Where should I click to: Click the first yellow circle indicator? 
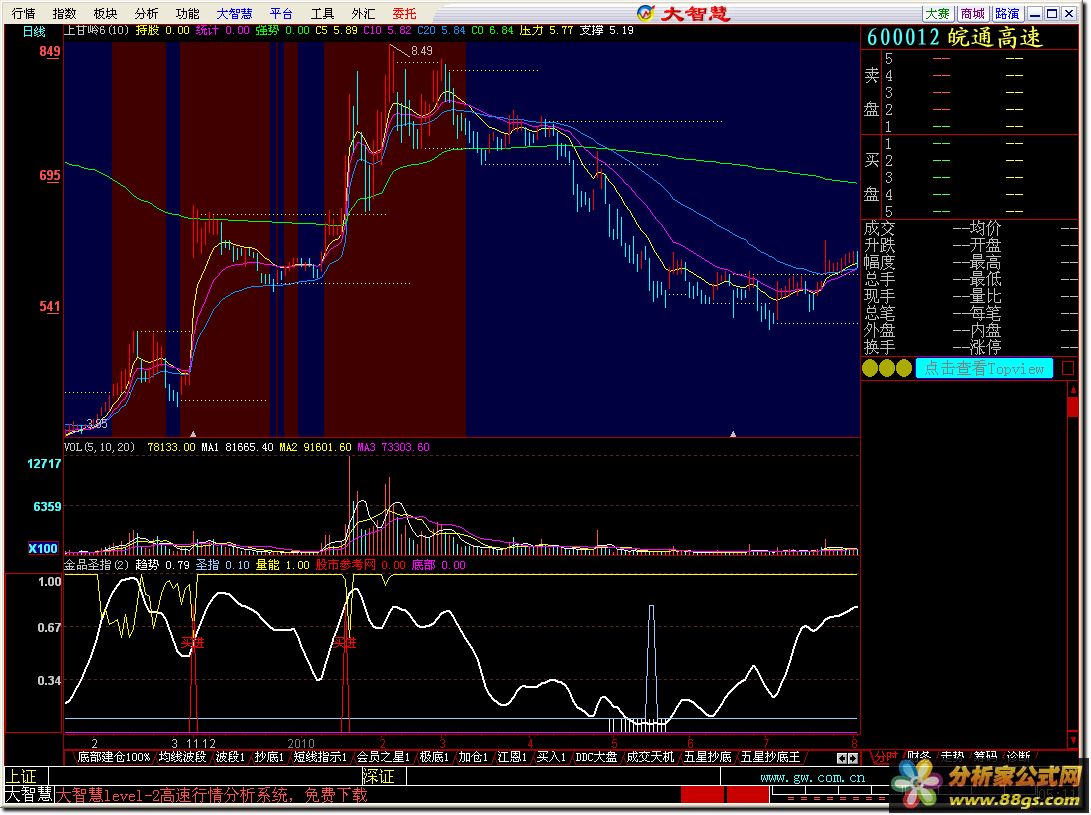click(870, 368)
